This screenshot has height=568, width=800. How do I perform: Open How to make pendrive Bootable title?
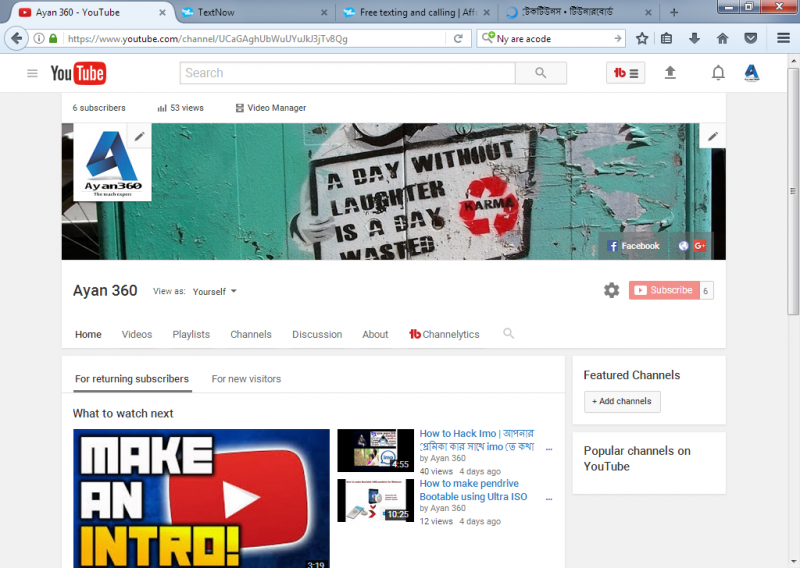pos(473,490)
